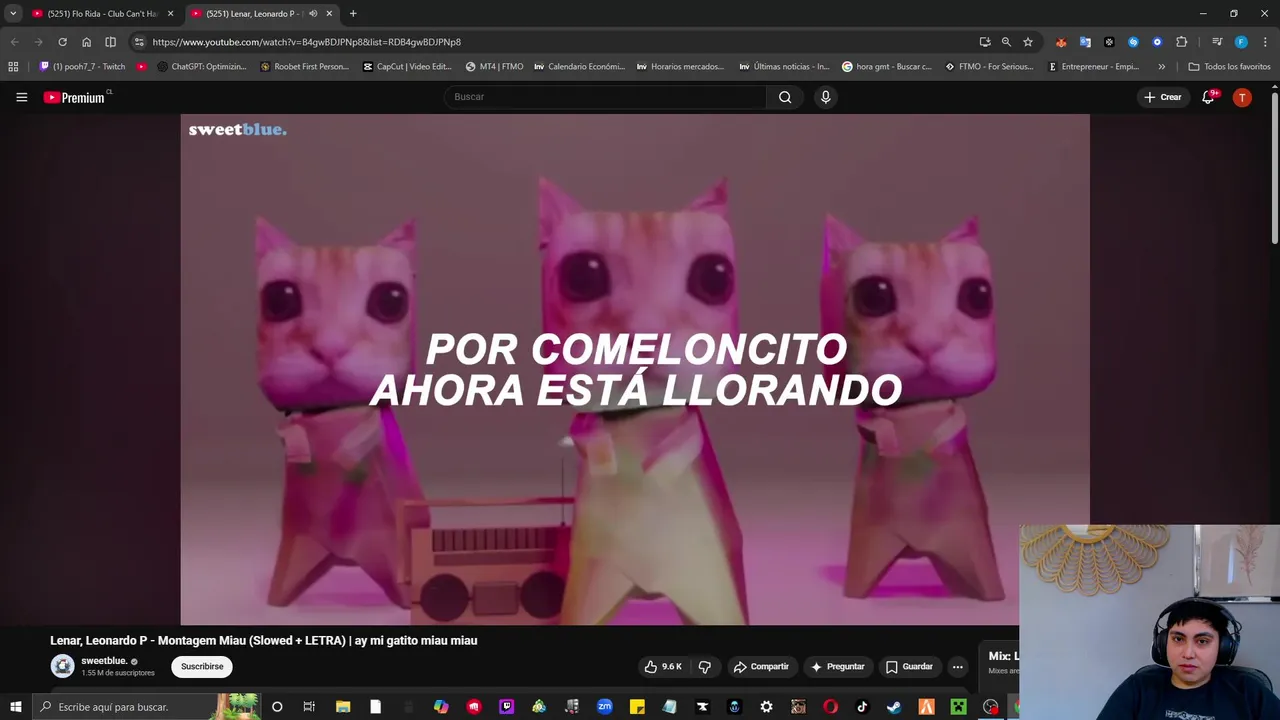
Task: Close the Flo Rida tab
Action: pos(170,14)
